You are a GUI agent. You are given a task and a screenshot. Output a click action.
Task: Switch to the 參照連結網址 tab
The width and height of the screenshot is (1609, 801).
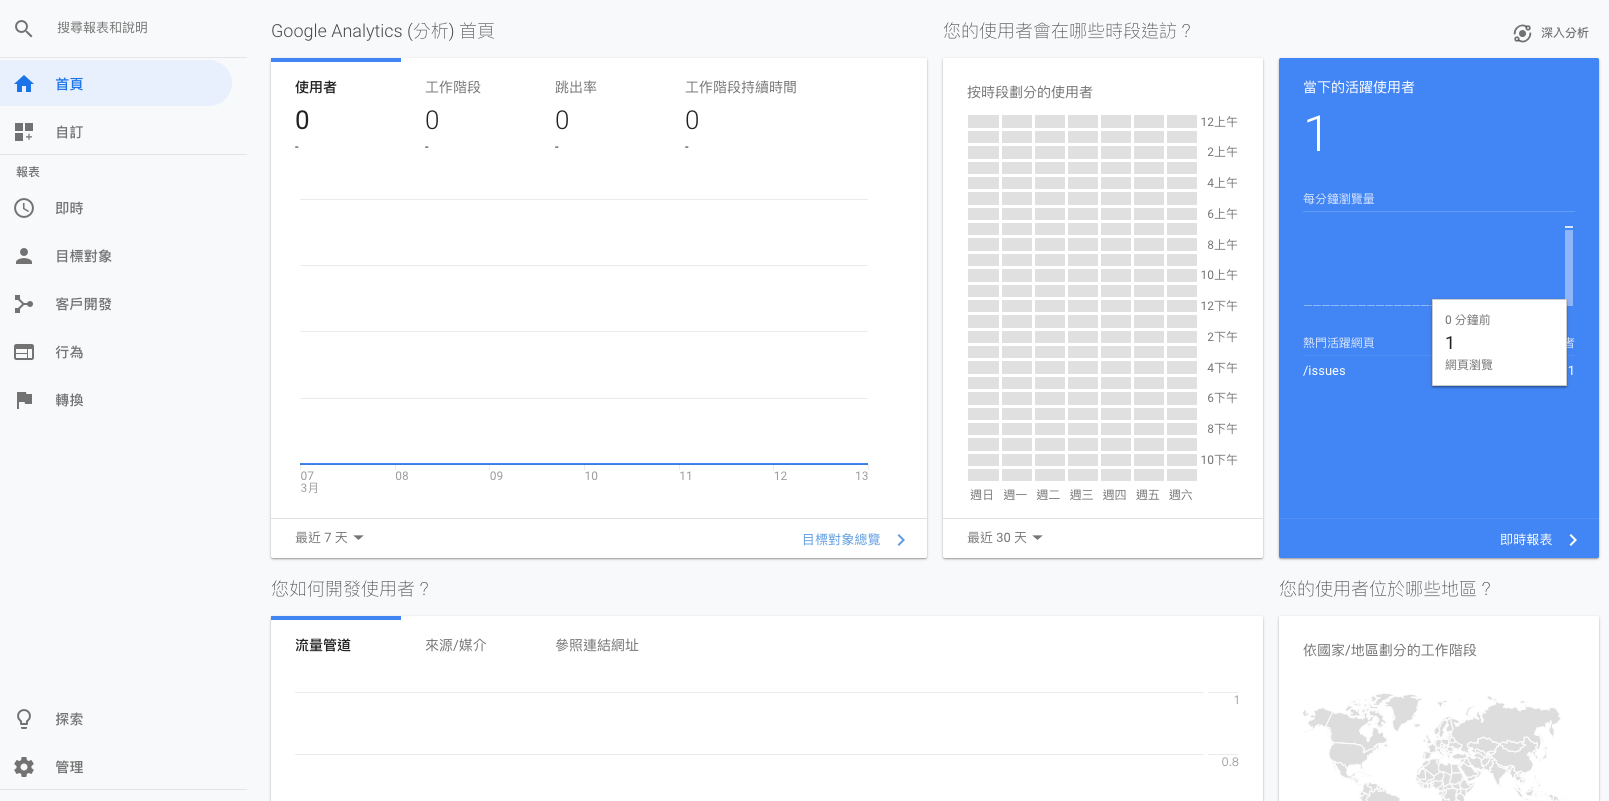click(597, 646)
